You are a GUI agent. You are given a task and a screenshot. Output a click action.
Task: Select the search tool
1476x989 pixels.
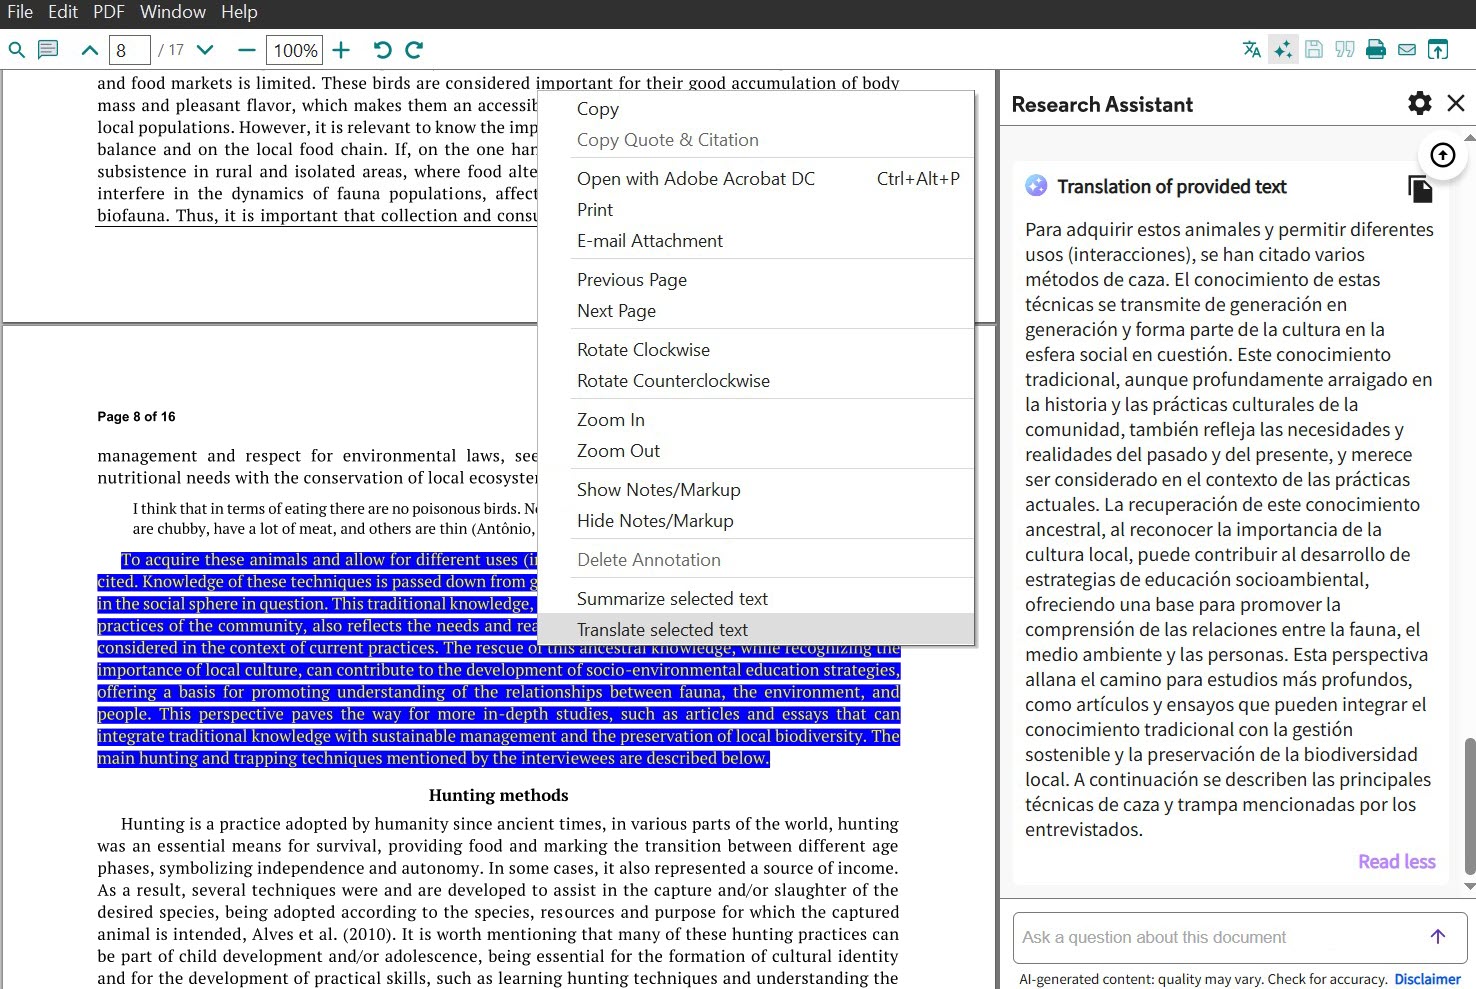(17, 49)
